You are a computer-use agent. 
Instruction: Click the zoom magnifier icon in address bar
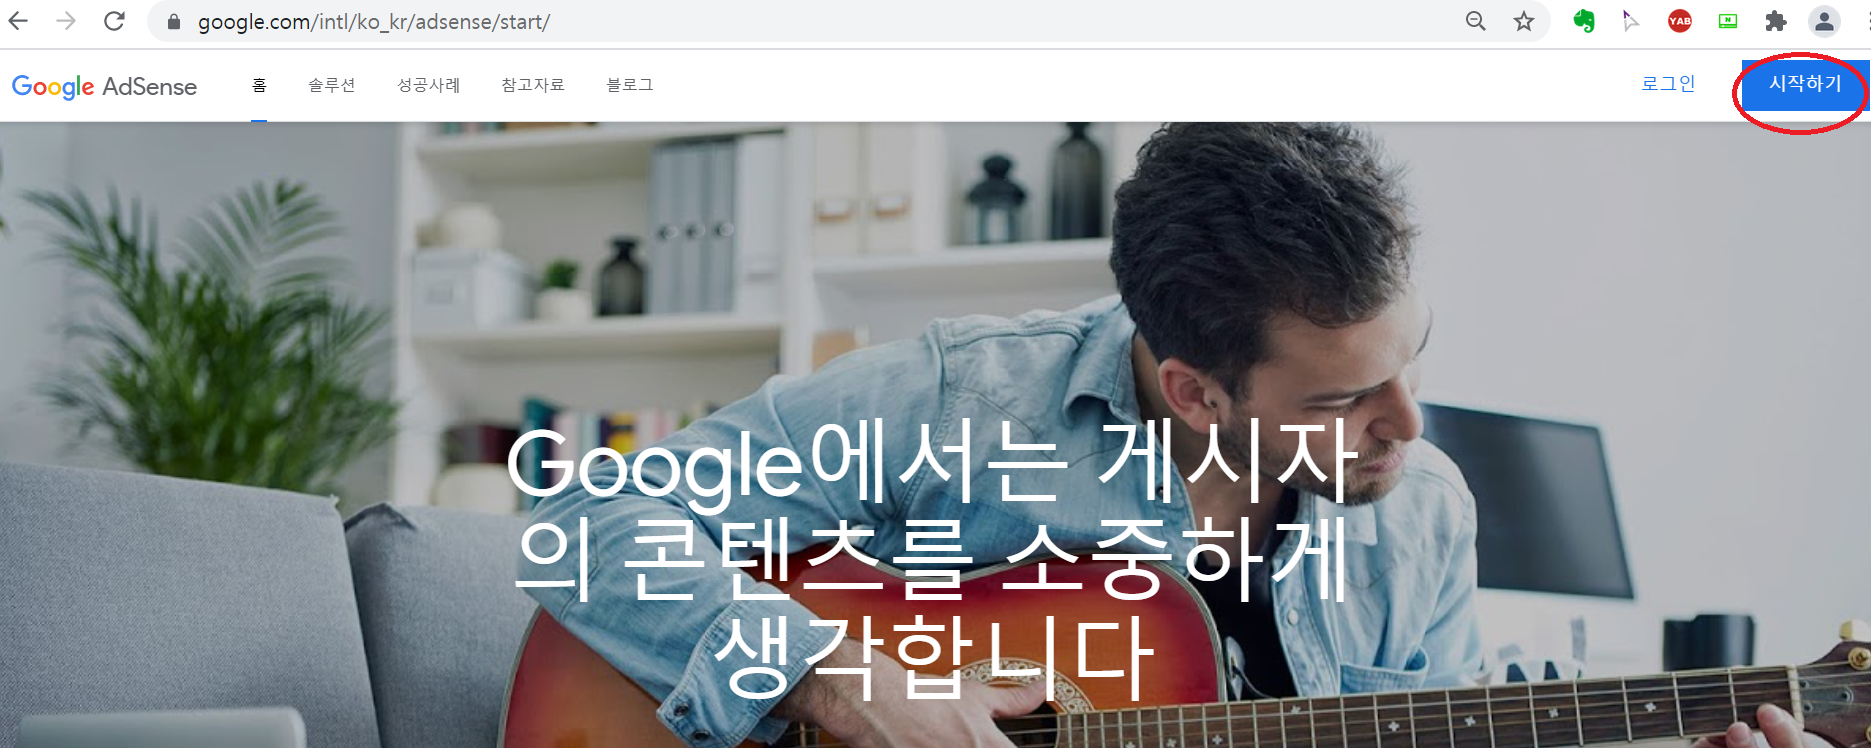(1476, 21)
